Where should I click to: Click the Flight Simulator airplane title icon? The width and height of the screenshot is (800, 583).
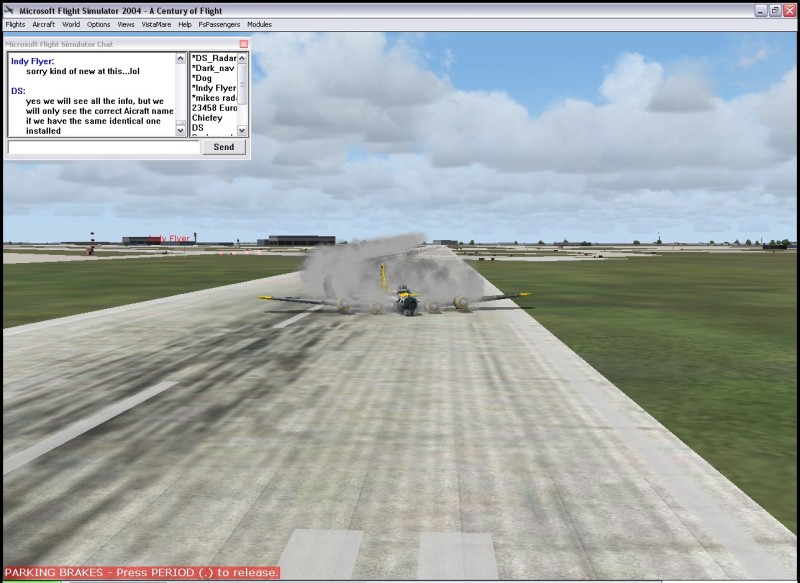pyautogui.click(x=9, y=10)
